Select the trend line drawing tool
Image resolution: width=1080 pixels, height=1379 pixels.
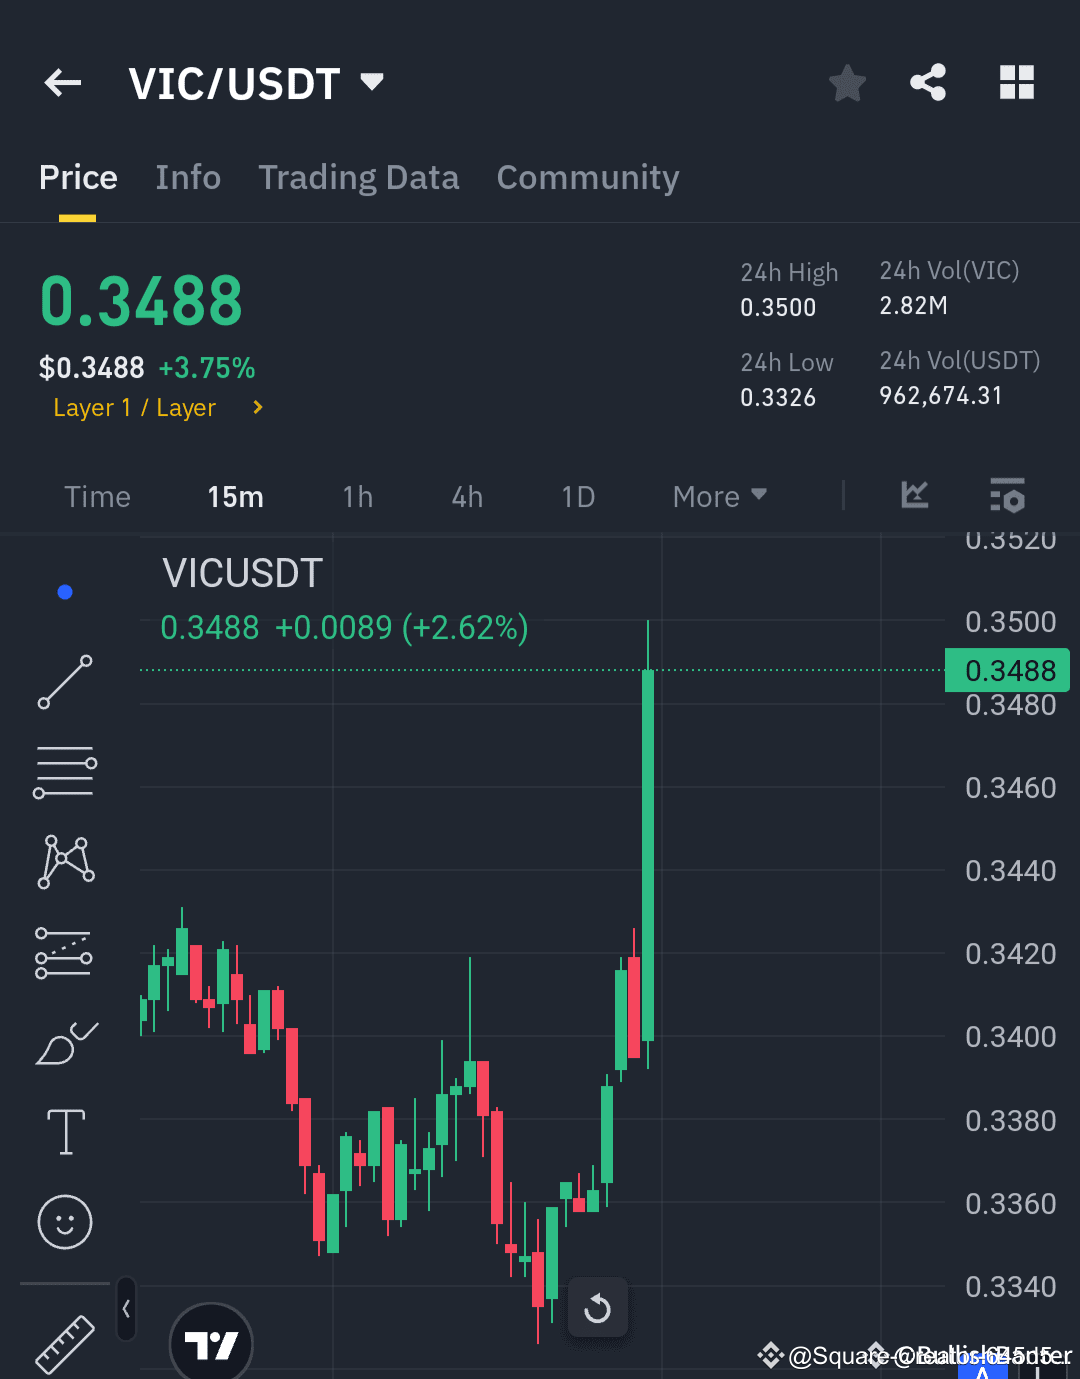click(x=65, y=683)
